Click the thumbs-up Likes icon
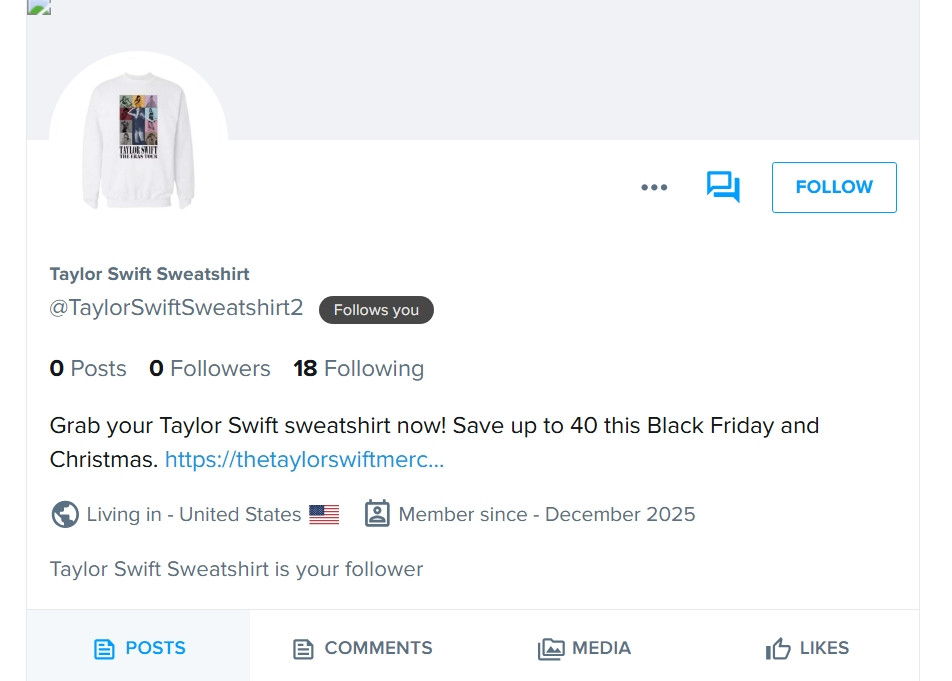 [778, 649]
